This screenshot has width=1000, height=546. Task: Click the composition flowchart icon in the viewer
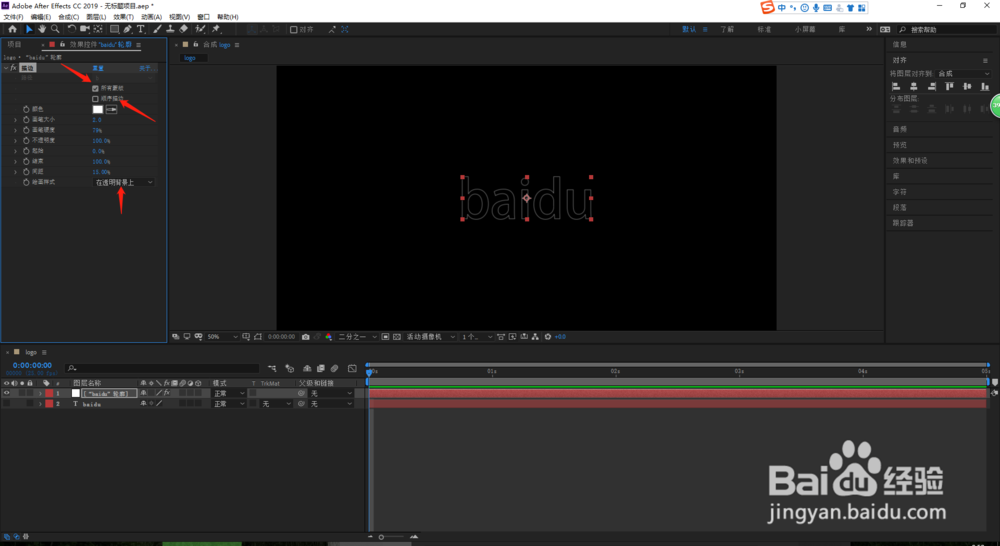point(535,337)
